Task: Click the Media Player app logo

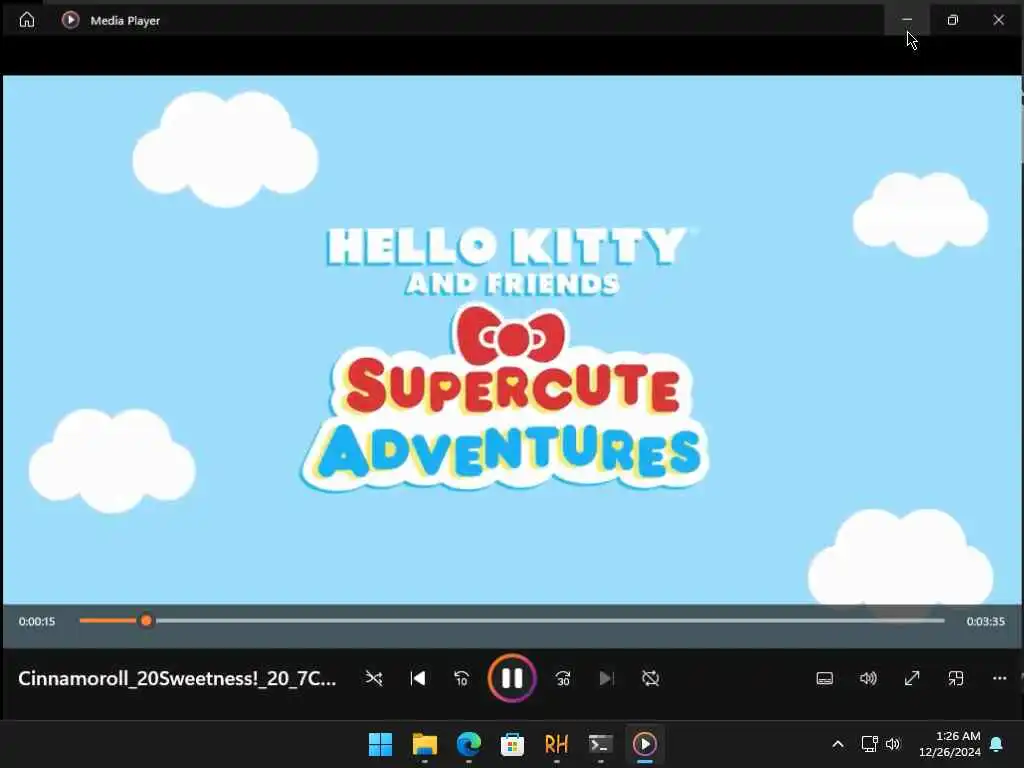Action: pos(71,20)
